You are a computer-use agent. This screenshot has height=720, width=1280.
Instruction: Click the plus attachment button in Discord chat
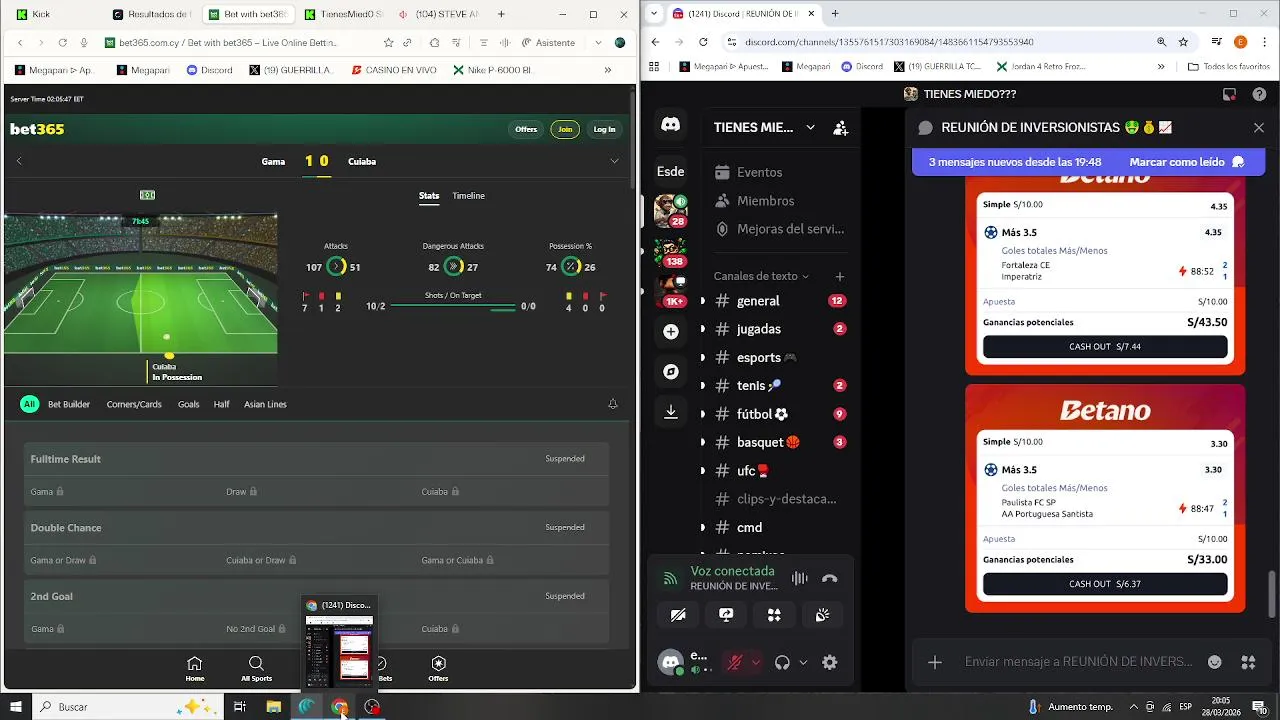(935, 662)
